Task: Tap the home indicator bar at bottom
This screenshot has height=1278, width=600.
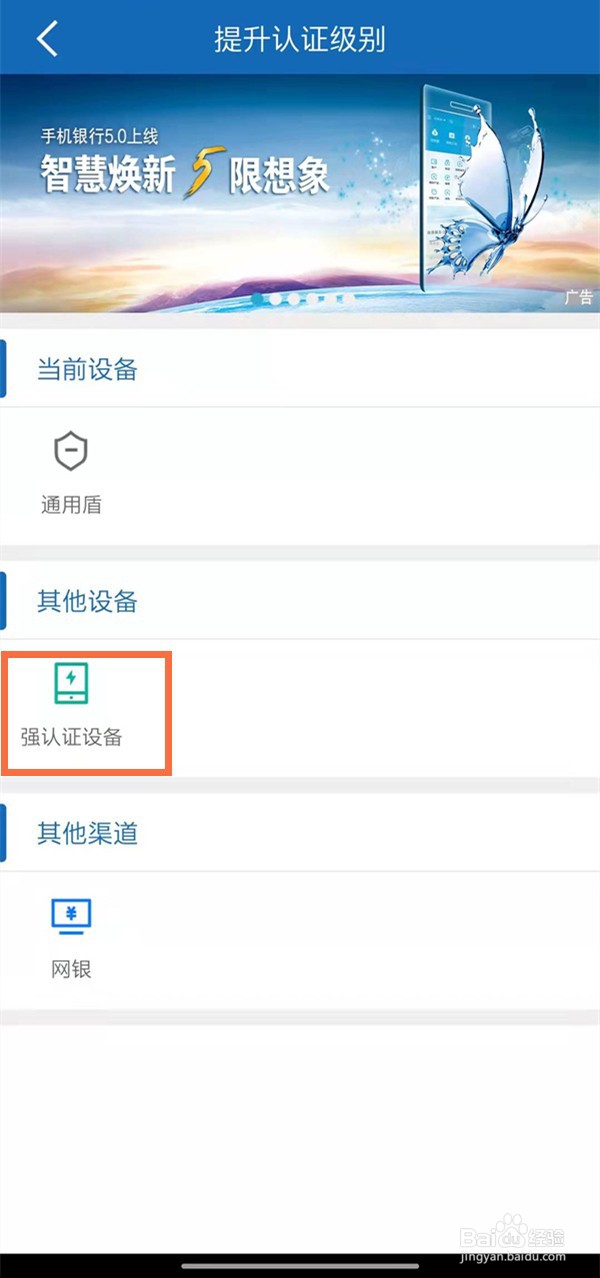Action: point(300,1265)
